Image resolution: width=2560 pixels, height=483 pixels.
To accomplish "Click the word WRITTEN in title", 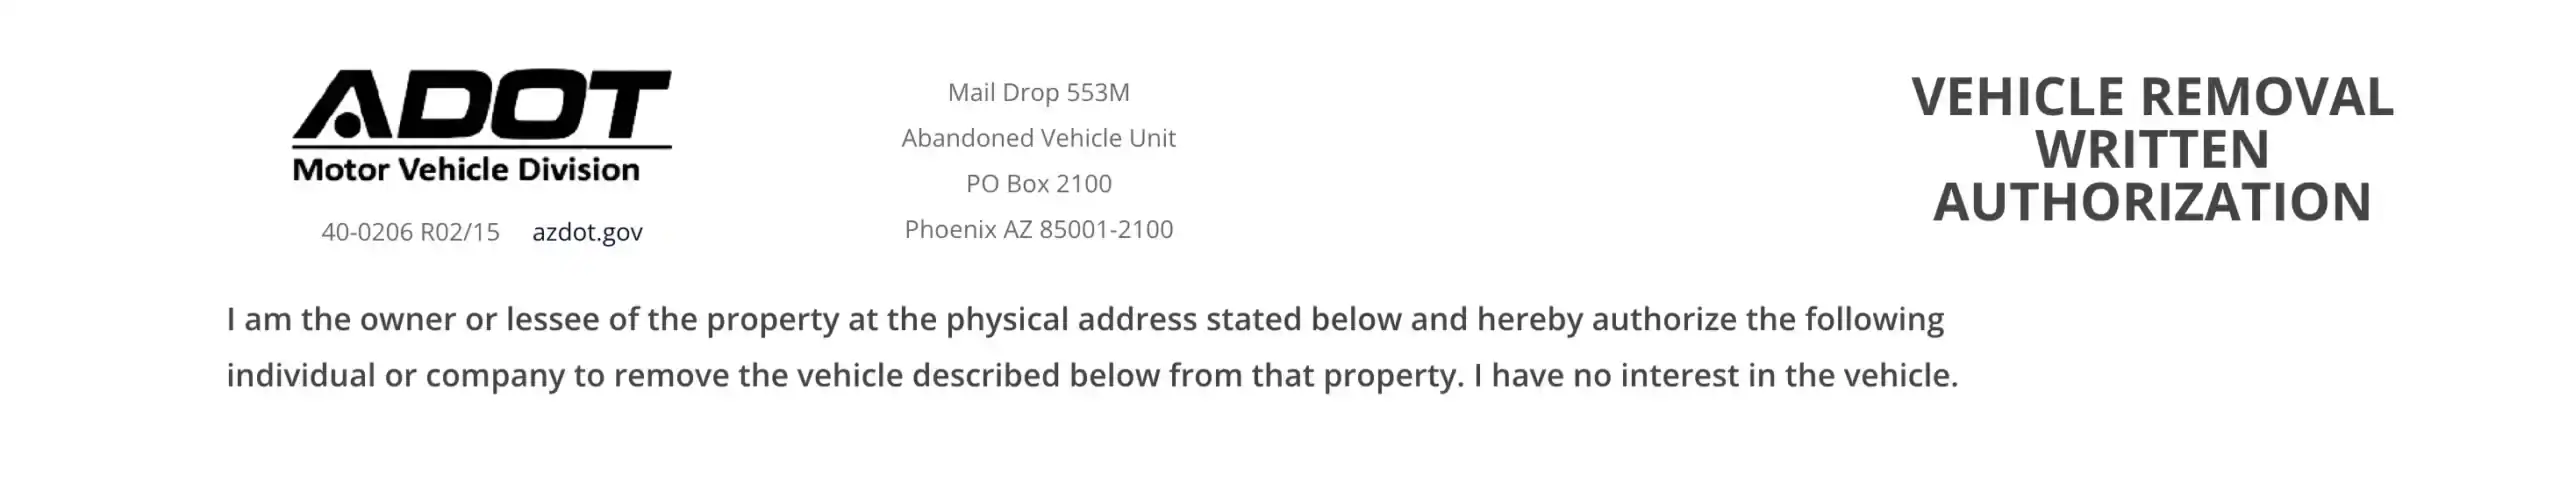I will [x=2152, y=150].
